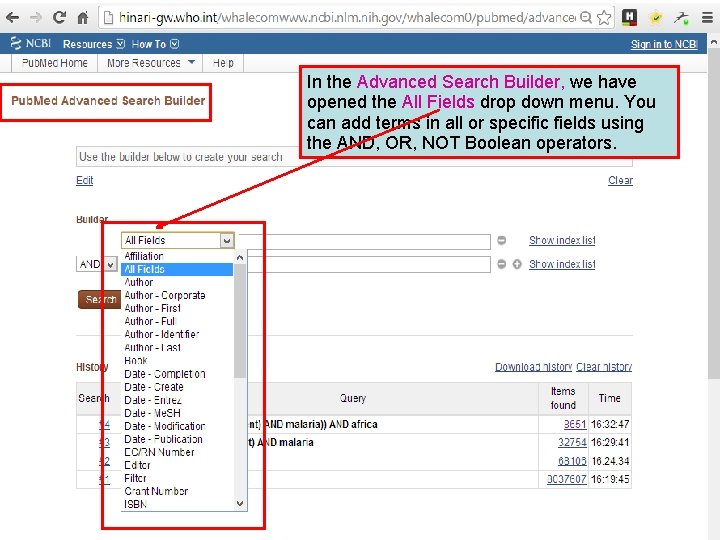Go to PubMed Home tab
This screenshot has width=720, height=540.
(x=55, y=63)
